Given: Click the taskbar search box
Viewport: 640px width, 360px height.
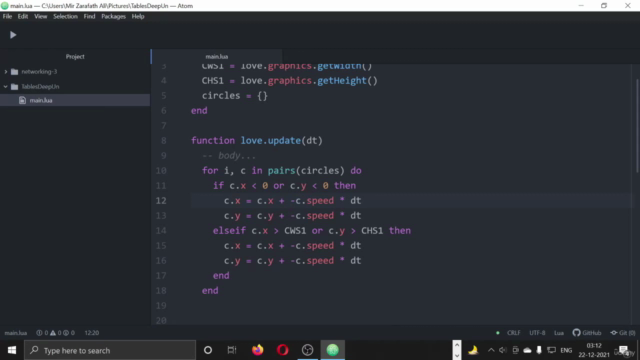Looking at the screenshot, I should [x=110, y=350].
